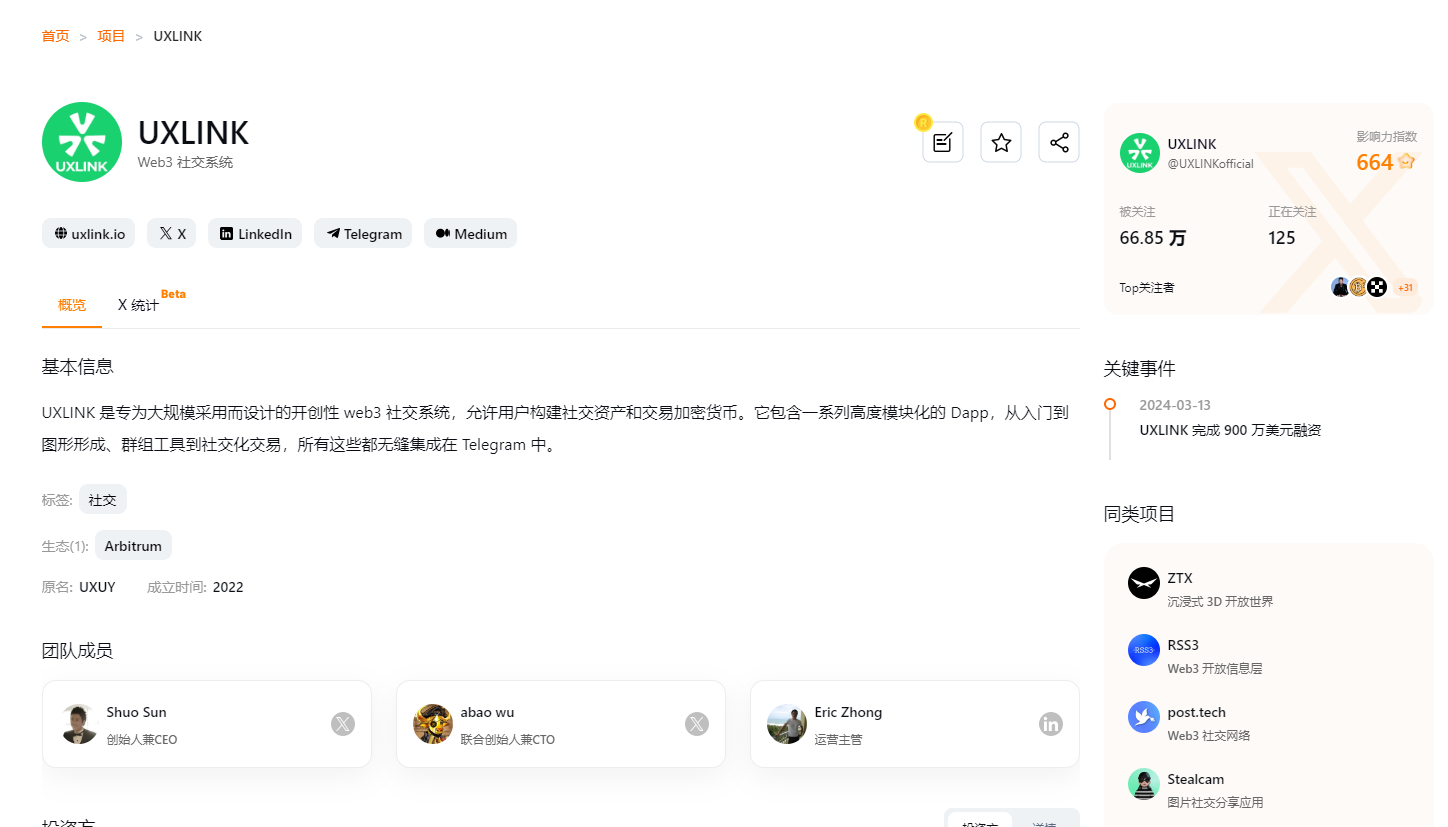Click the badge icon beside 664
The height and width of the screenshot is (827, 1448).
click(1406, 161)
